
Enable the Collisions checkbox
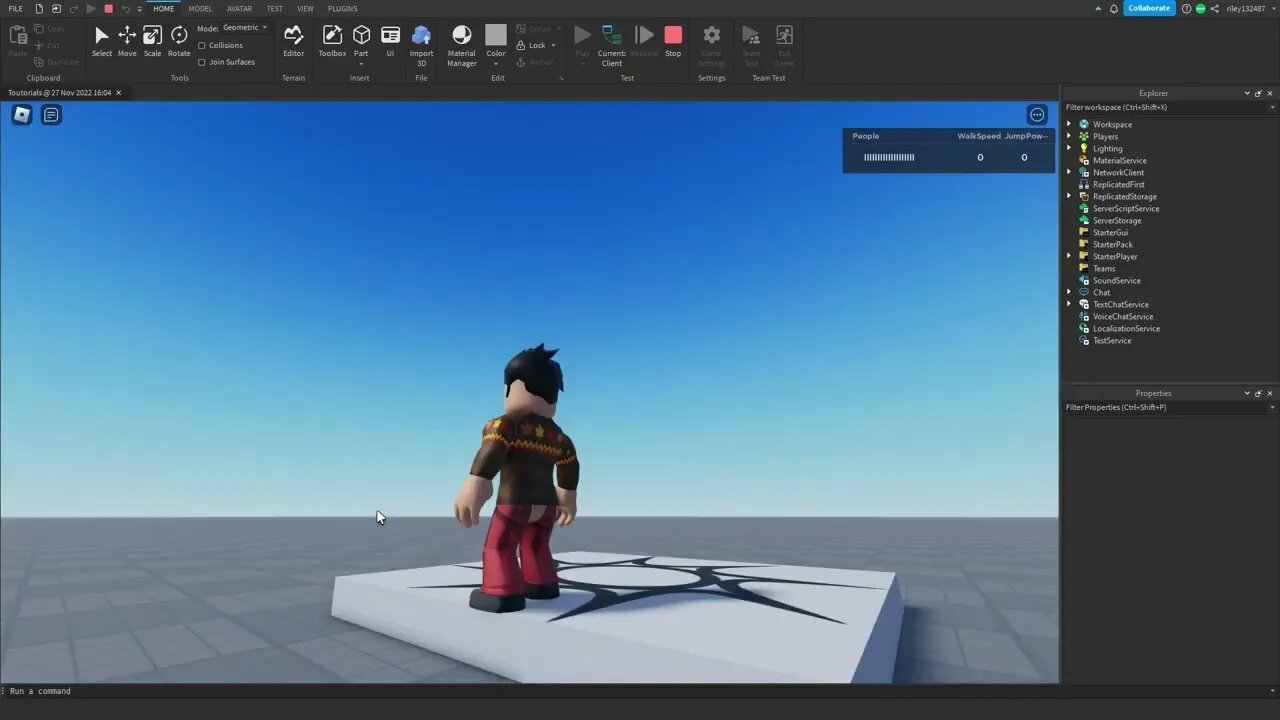pos(202,45)
